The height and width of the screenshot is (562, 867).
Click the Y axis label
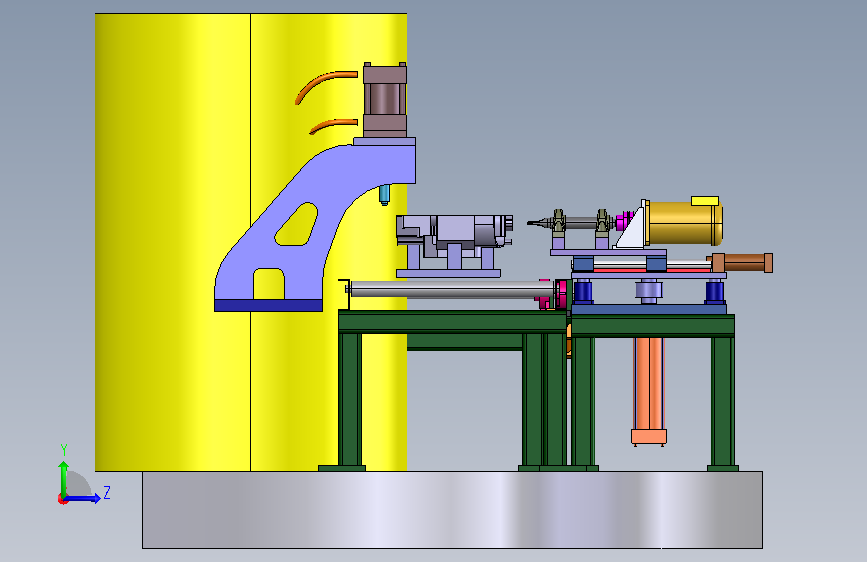click(x=64, y=450)
